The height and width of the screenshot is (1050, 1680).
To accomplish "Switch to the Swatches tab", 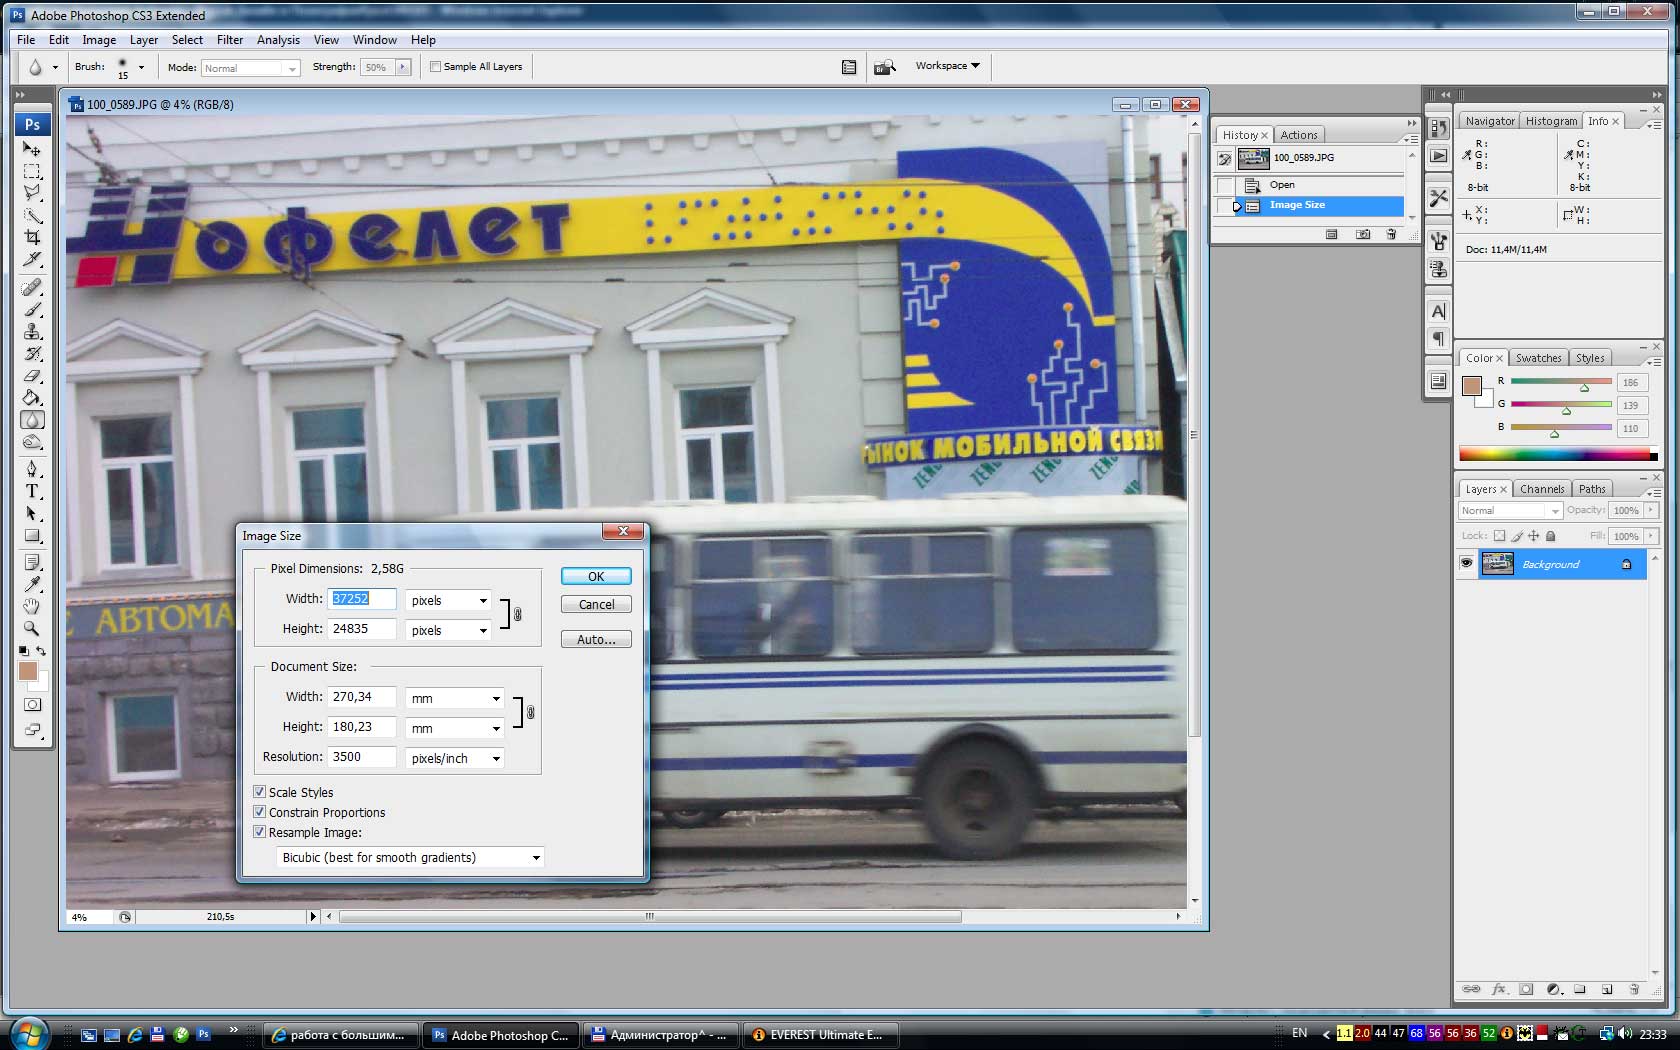I will [x=1538, y=358].
